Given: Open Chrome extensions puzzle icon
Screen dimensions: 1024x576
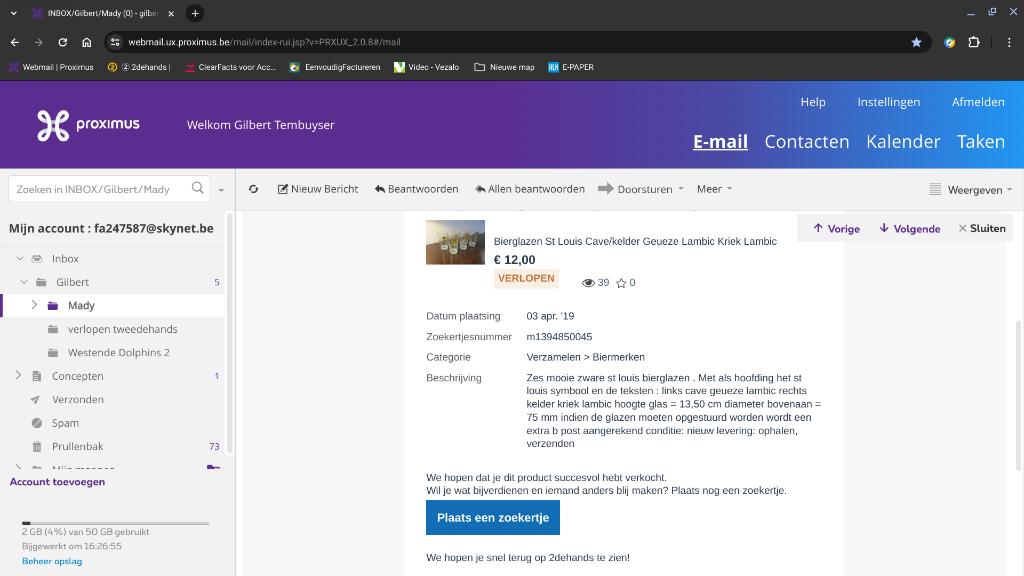Looking at the screenshot, I should (x=973, y=42).
